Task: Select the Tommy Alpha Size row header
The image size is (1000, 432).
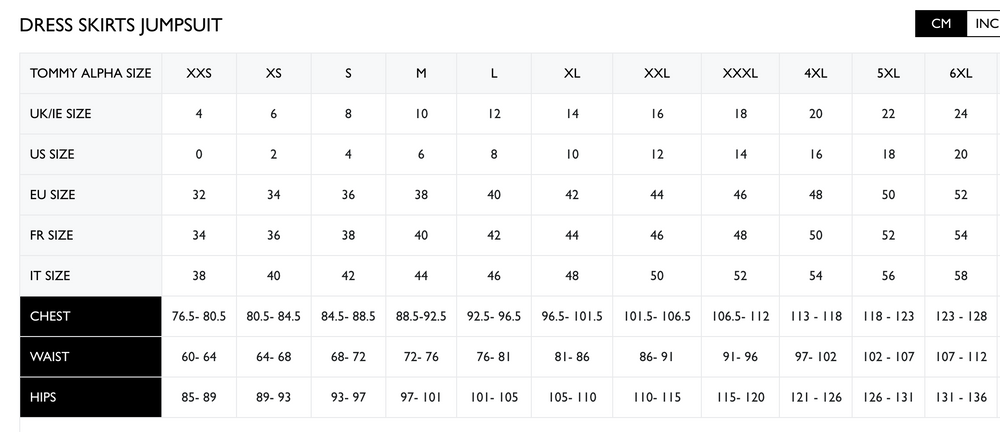Action: (x=91, y=73)
